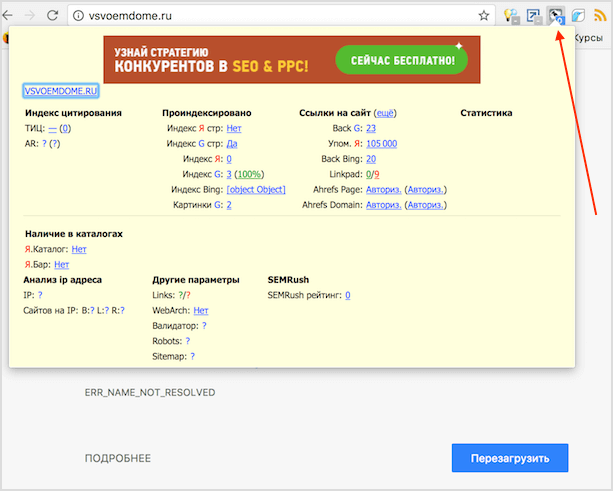Click first Авториз. link for Ahrefs Domain
Viewport: 613px width, 491px height.
384,205
